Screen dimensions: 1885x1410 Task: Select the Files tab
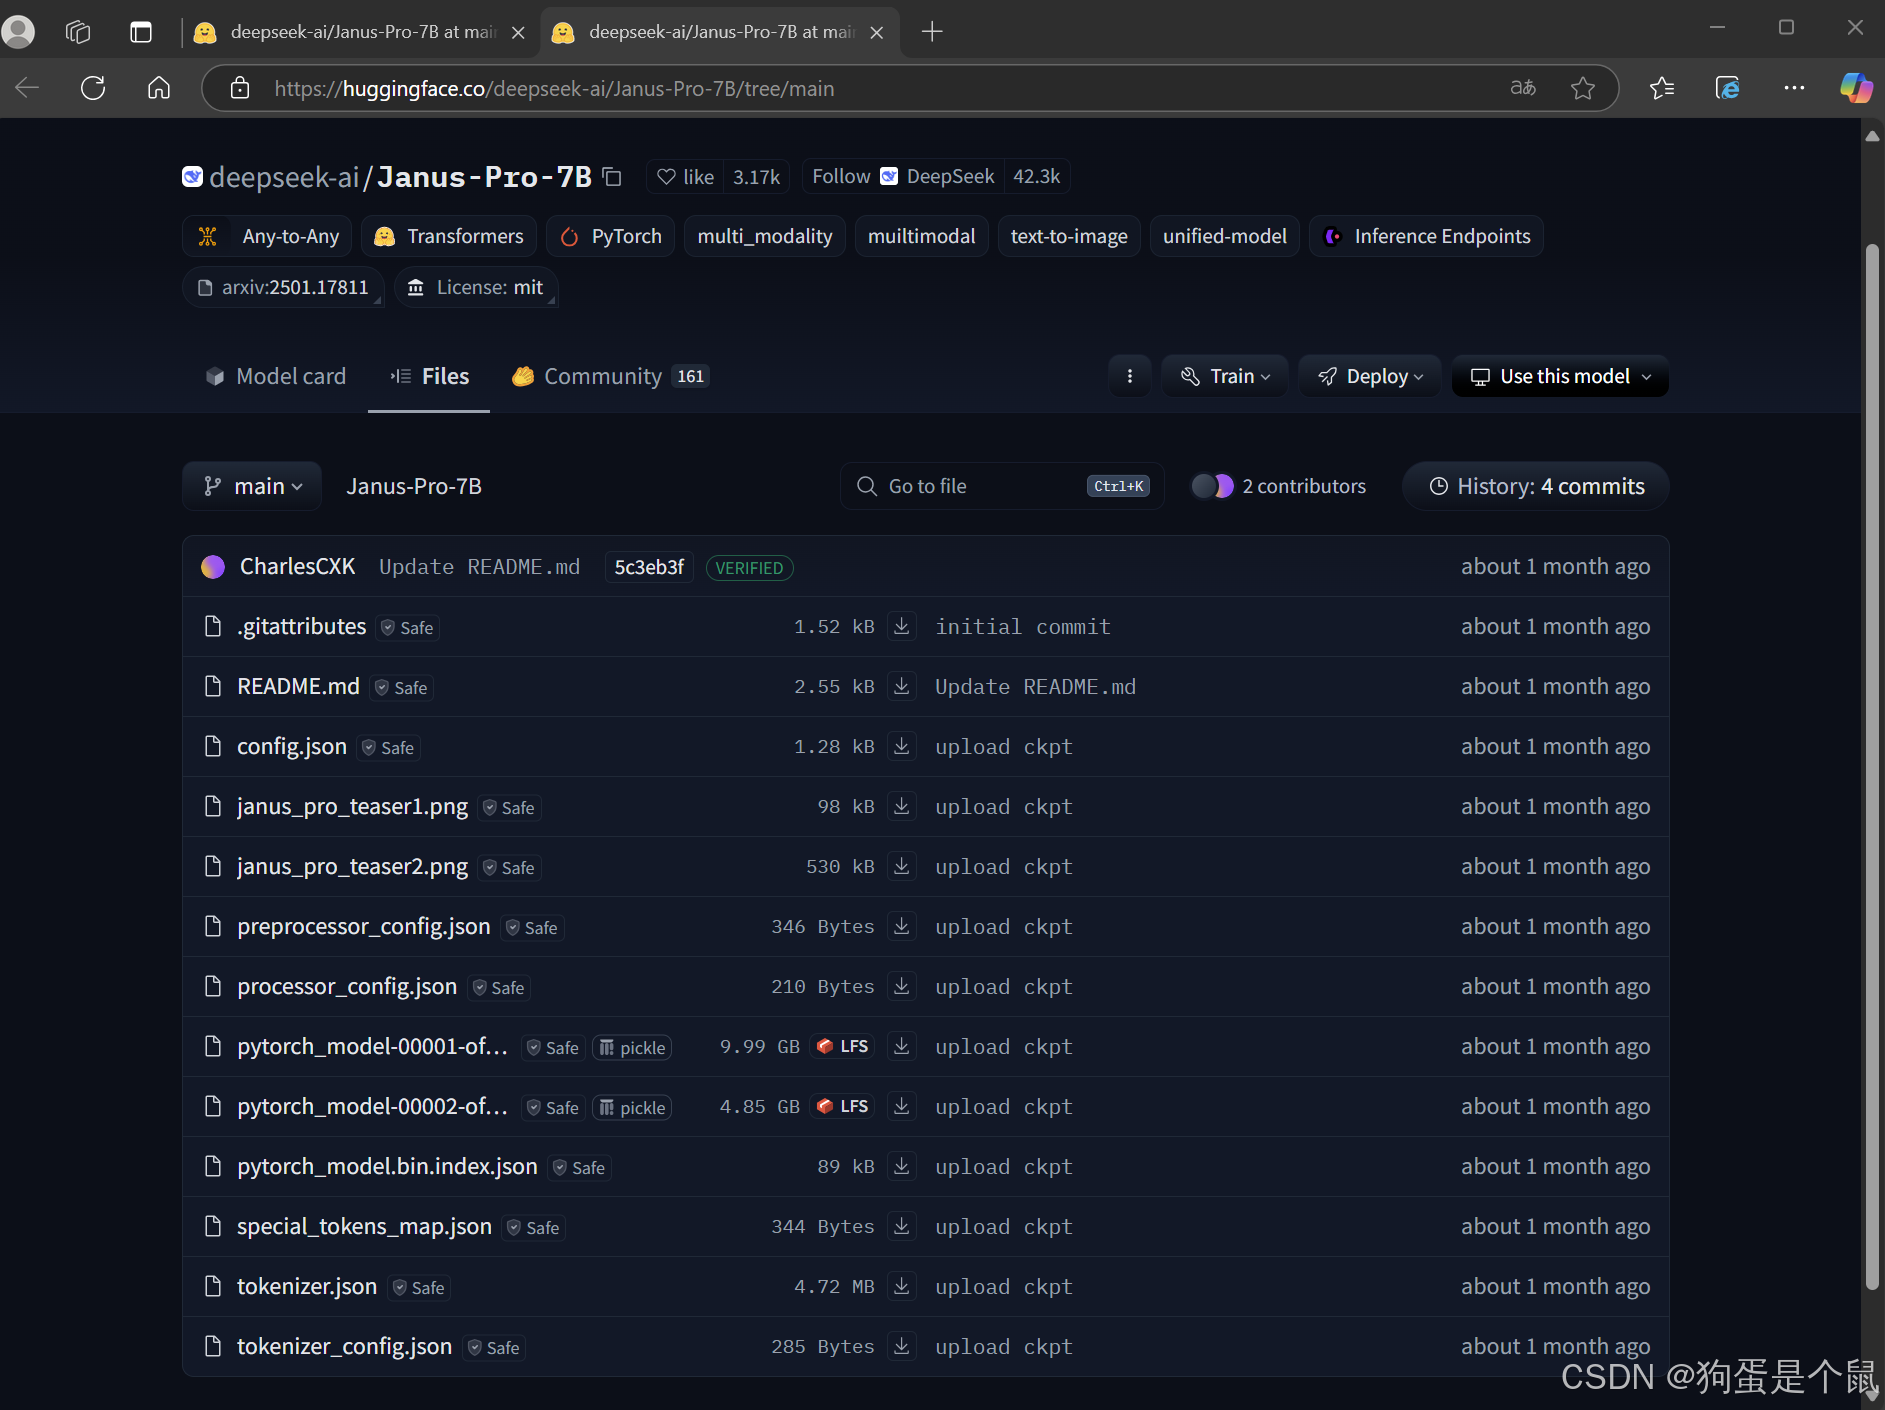click(x=429, y=376)
